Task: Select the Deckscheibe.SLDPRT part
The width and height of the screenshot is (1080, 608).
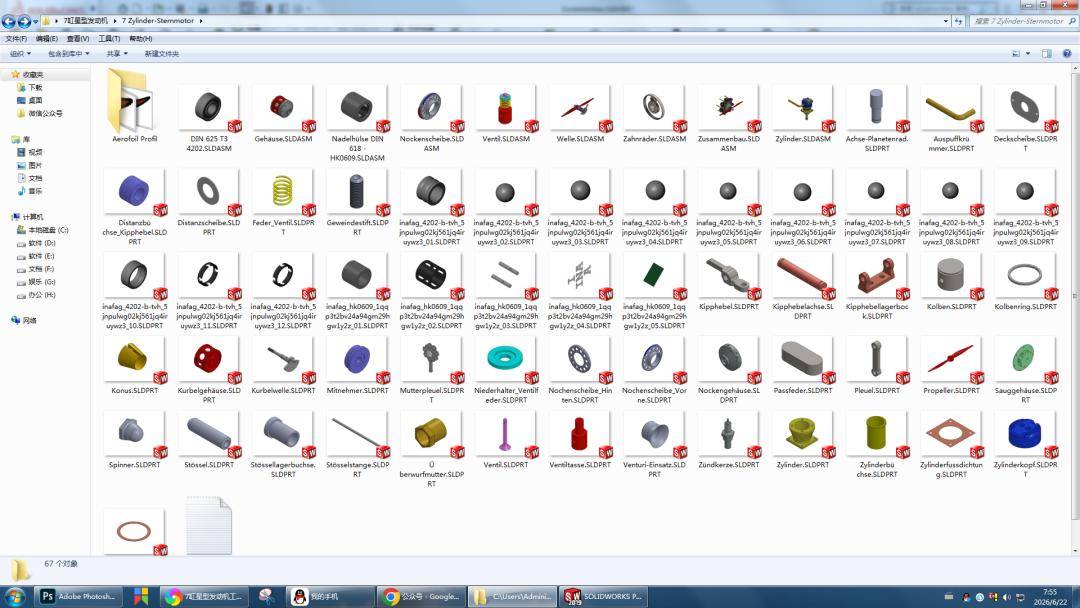Action: 1025,116
